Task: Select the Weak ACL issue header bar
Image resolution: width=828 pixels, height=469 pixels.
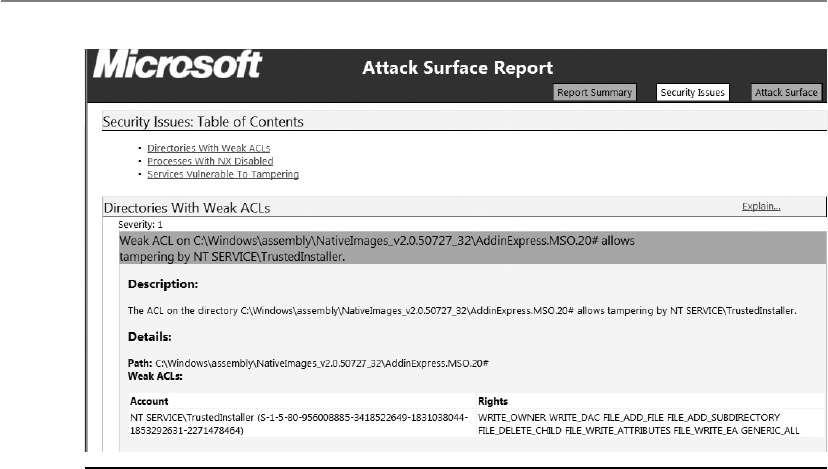Action: 473,248
